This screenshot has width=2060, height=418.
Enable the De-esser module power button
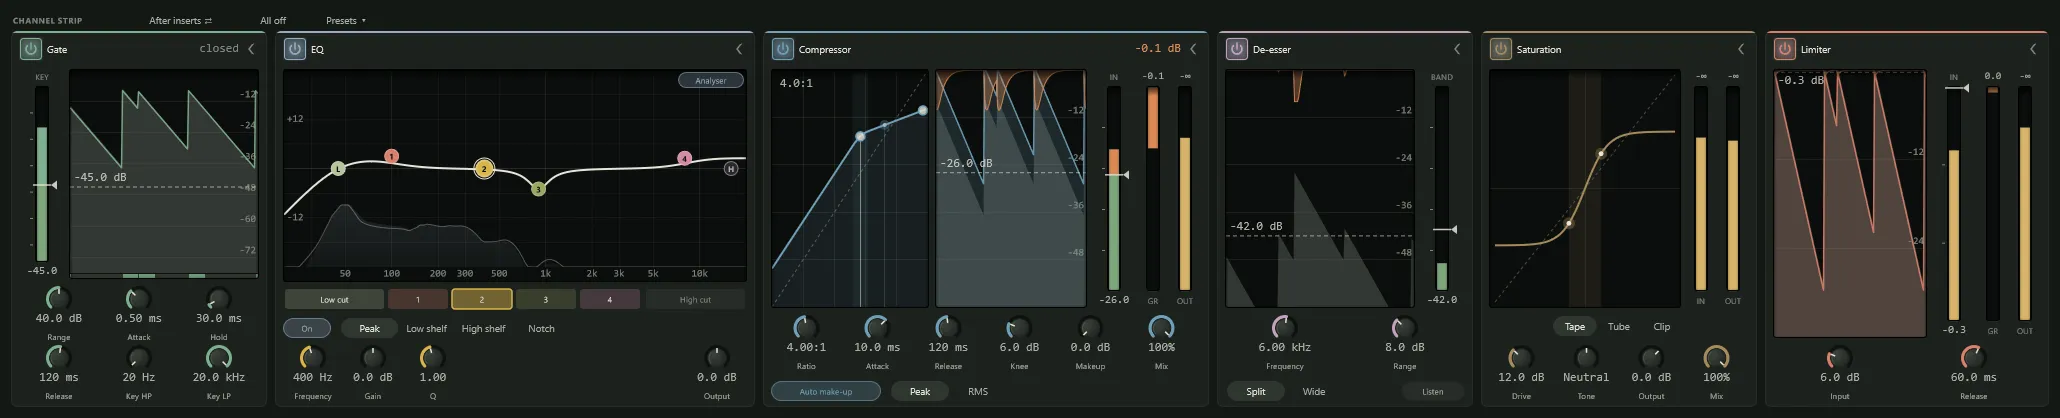click(1236, 48)
